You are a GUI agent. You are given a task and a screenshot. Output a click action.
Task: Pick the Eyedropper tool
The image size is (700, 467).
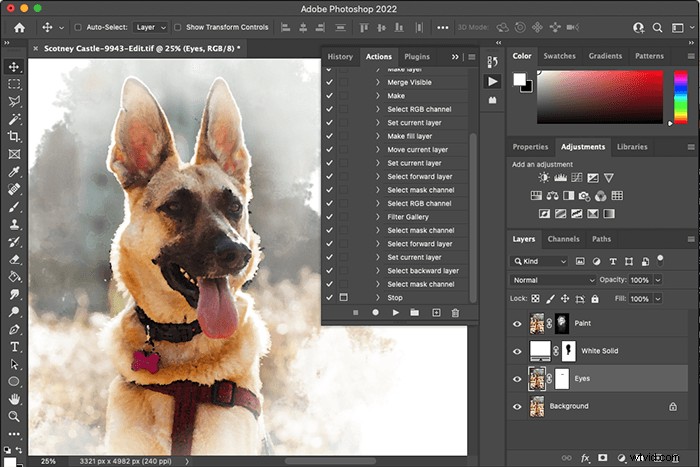pos(14,171)
